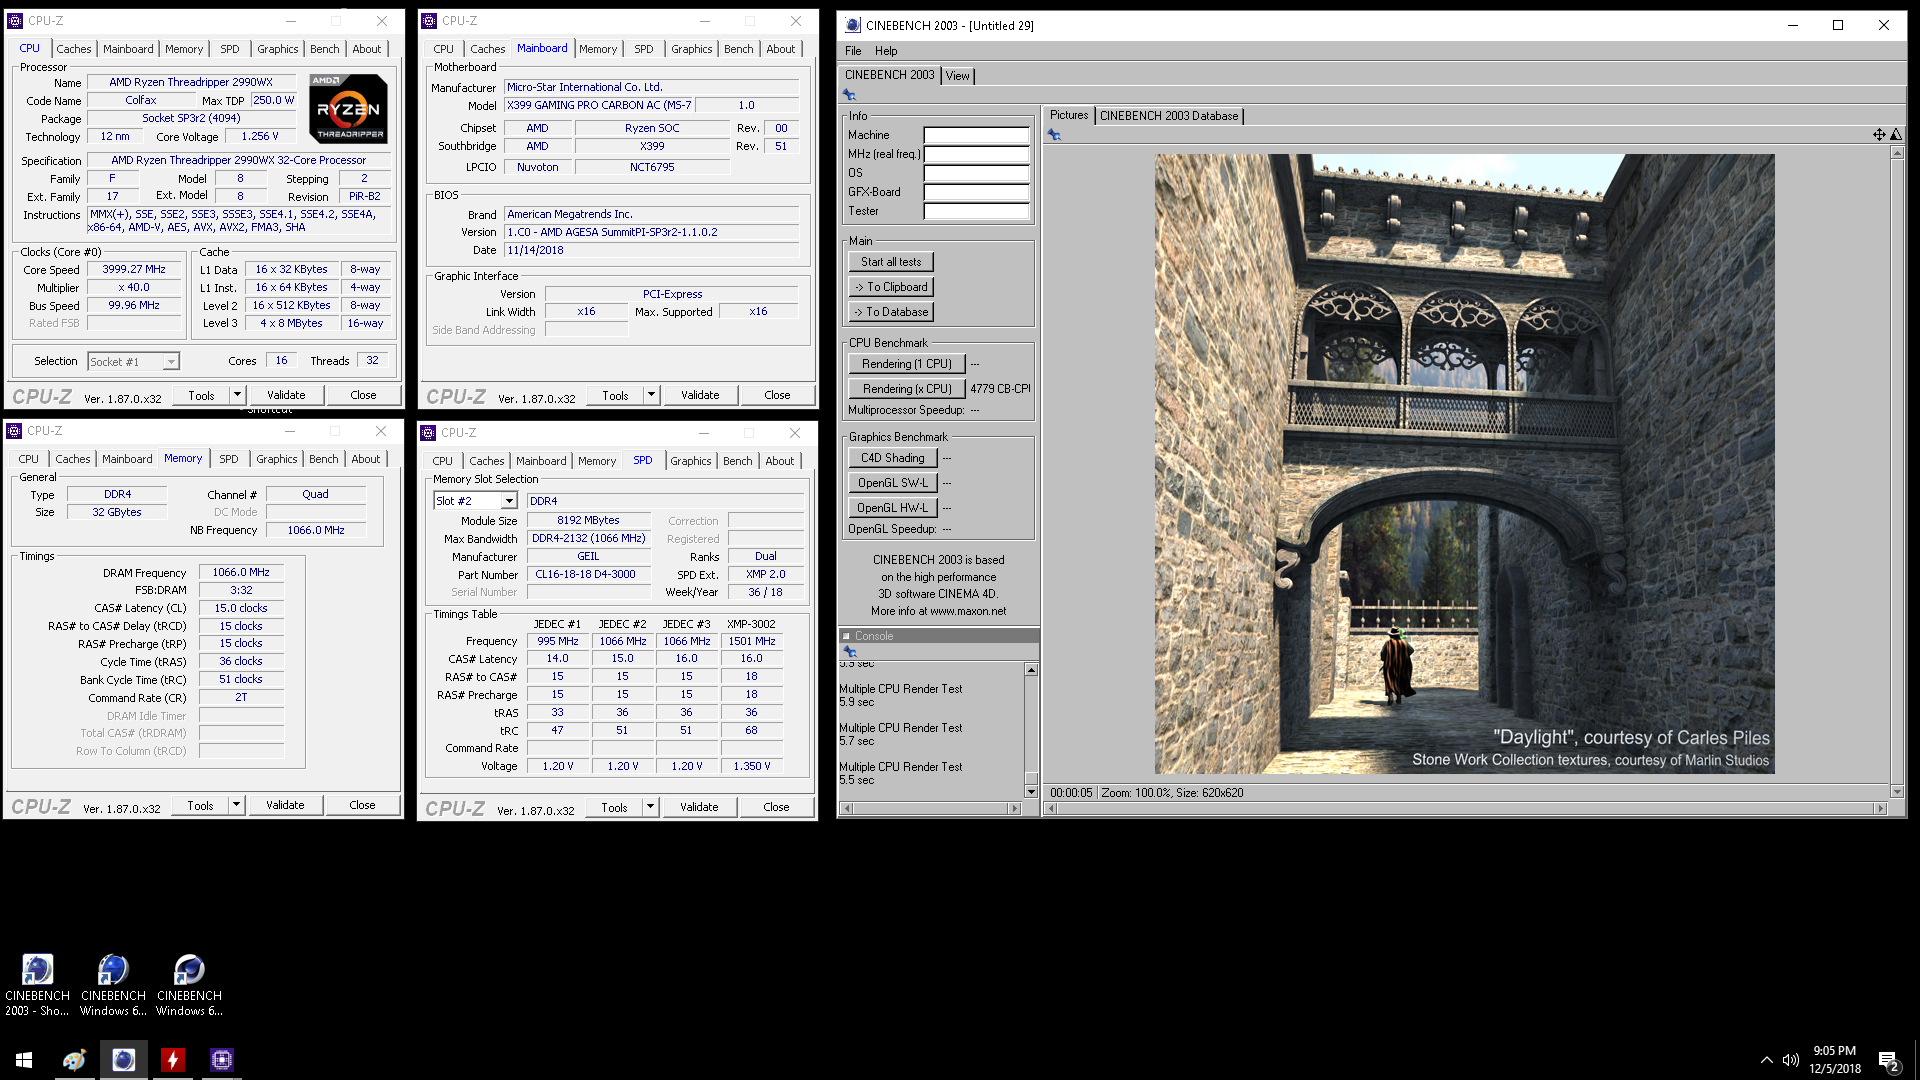Click title bar icon of CPU-Z SPD window
Image resolution: width=1920 pixels, height=1080 pixels.
click(428, 433)
